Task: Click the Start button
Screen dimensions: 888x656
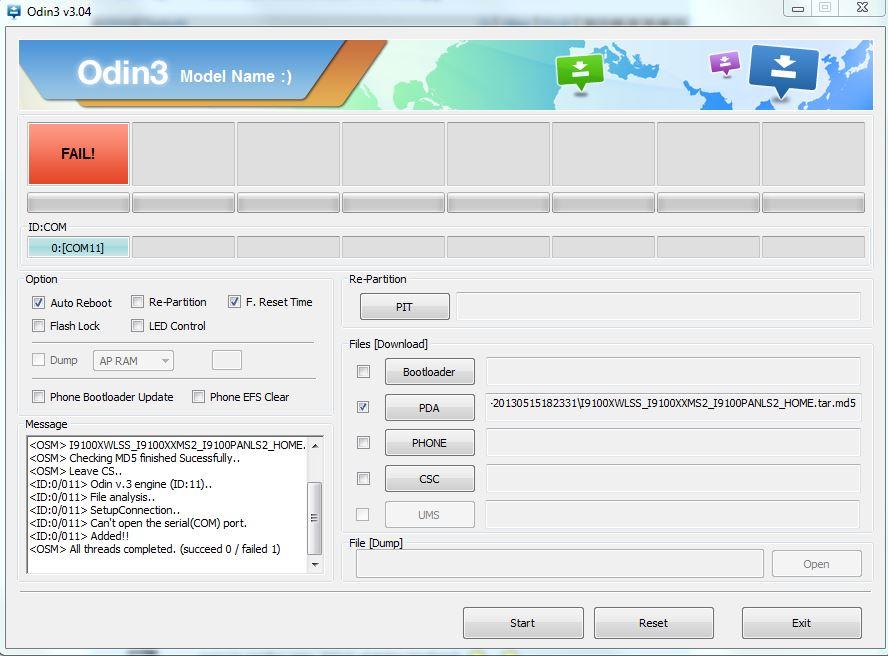Action: pos(523,623)
